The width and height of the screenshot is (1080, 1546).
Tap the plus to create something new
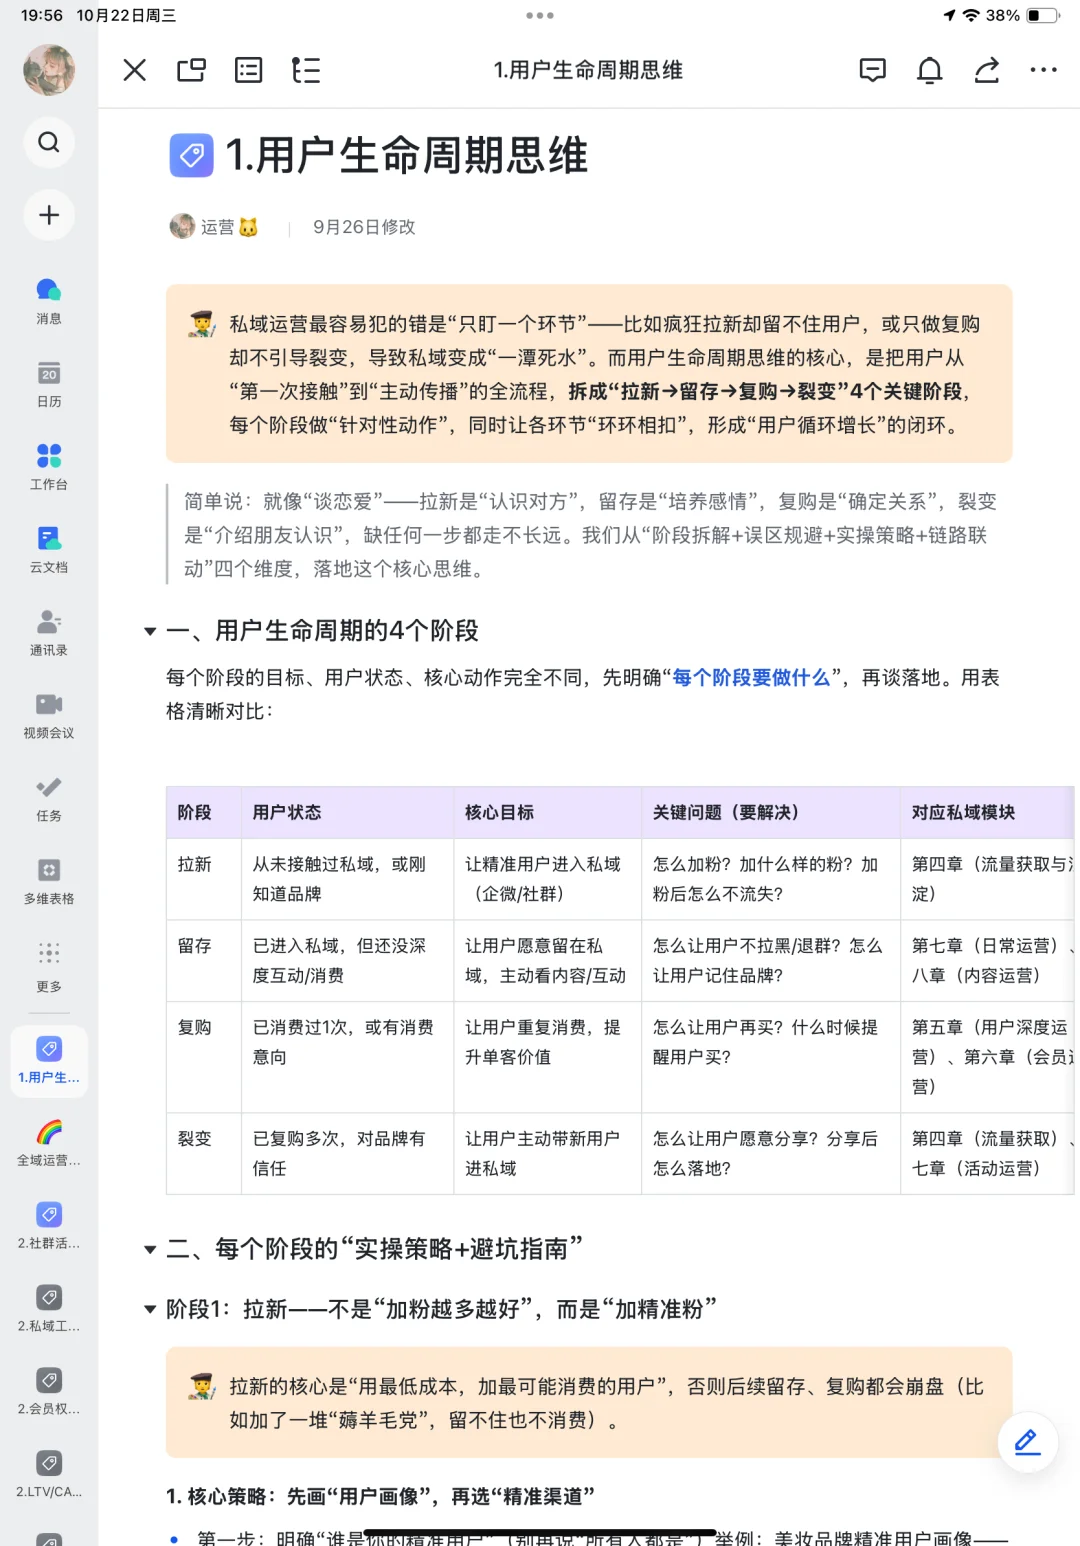coord(48,215)
